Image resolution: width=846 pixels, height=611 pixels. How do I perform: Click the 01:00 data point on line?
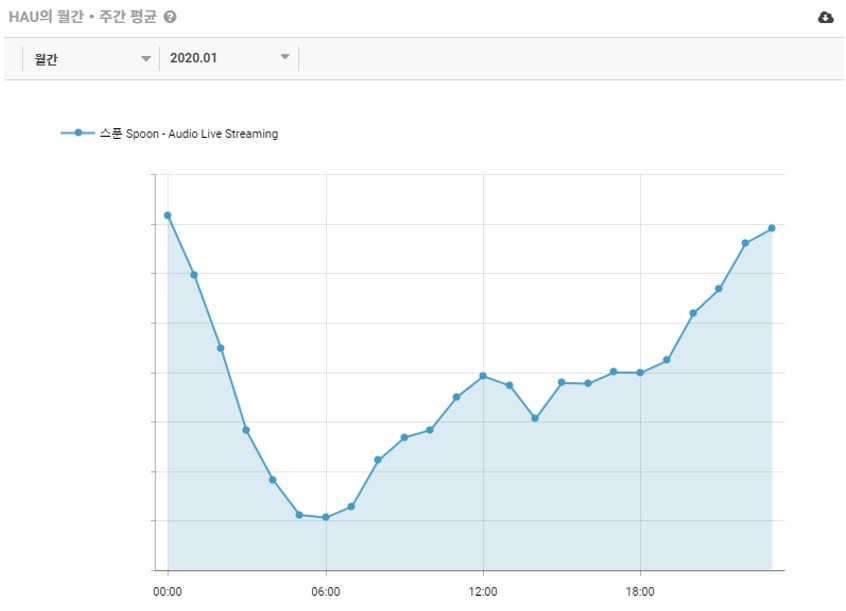(x=194, y=275)
